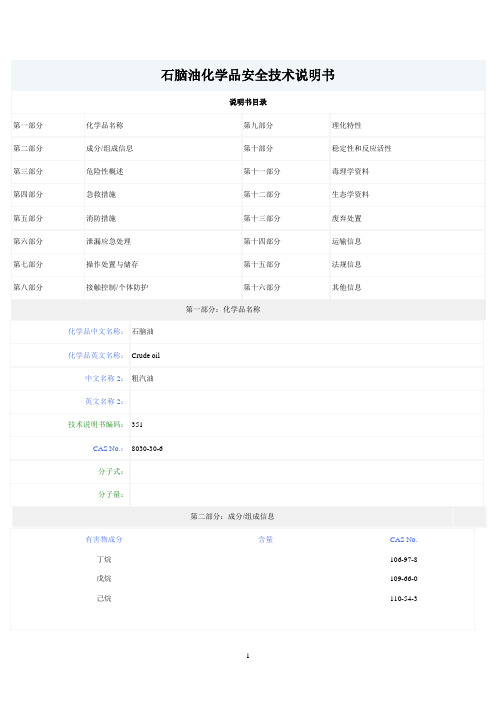Click the 第二部分：成分/组成信息 section header
This screenshot has height=702, width=496.
tap(232, 517)
